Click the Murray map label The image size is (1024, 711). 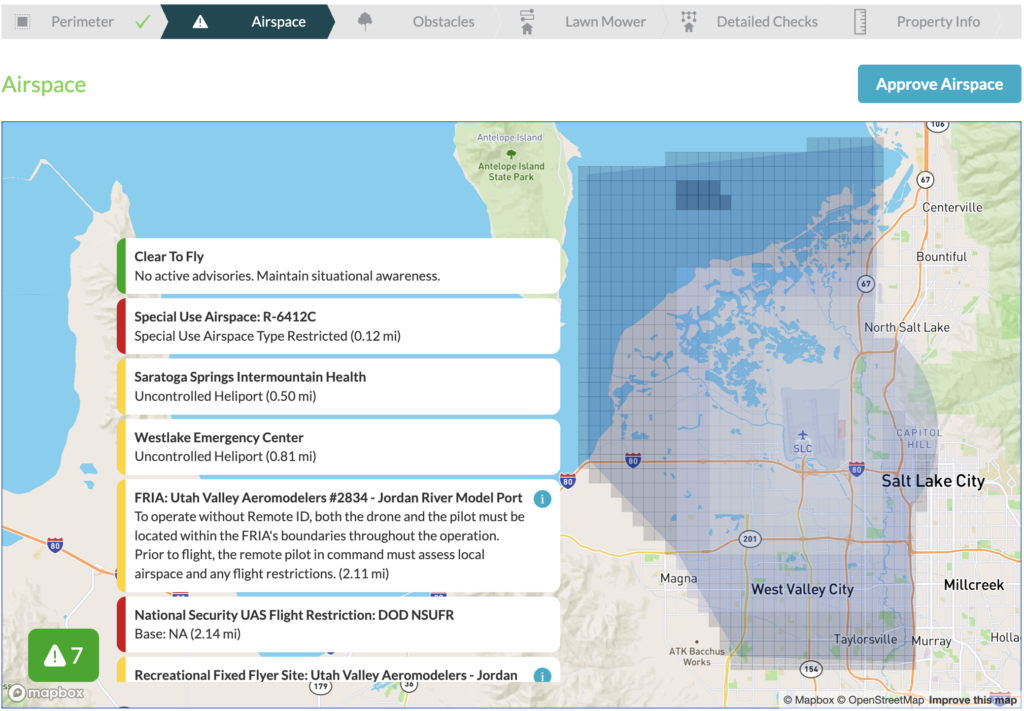[931, 641]
